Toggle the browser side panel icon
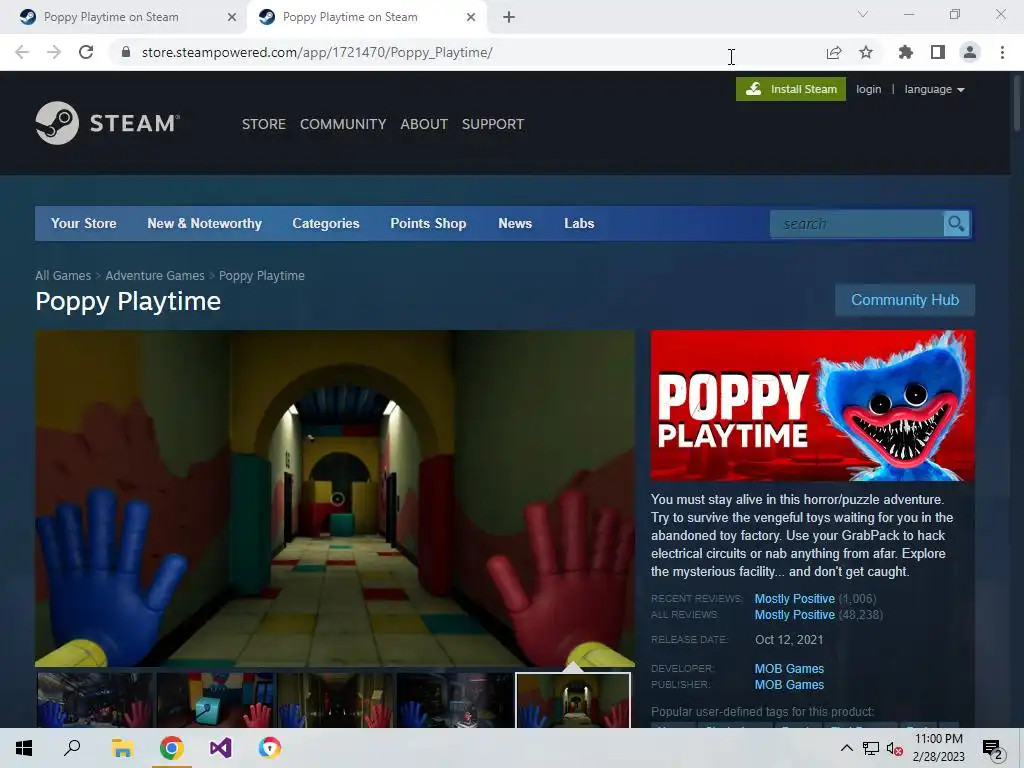 click(938, 52)
